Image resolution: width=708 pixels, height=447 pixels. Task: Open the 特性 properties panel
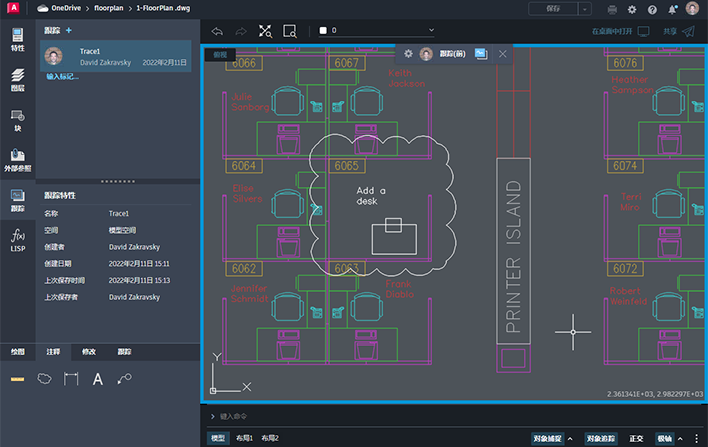click(18, 40)
